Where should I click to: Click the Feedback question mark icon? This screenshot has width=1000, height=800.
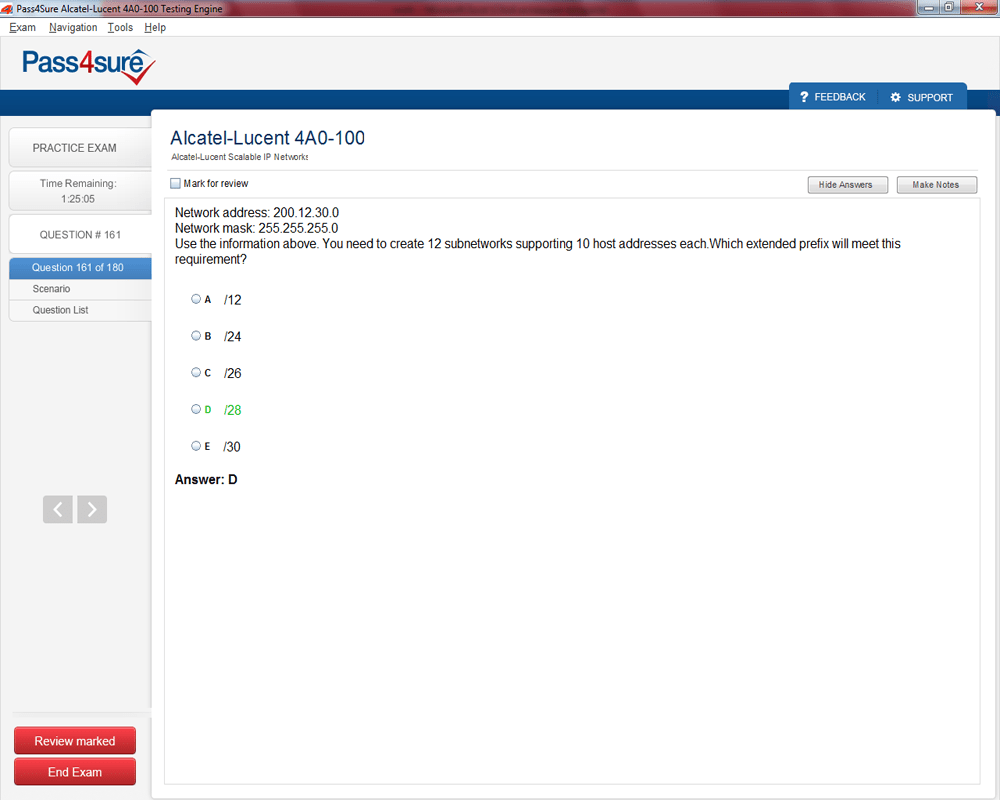point(804,97)
